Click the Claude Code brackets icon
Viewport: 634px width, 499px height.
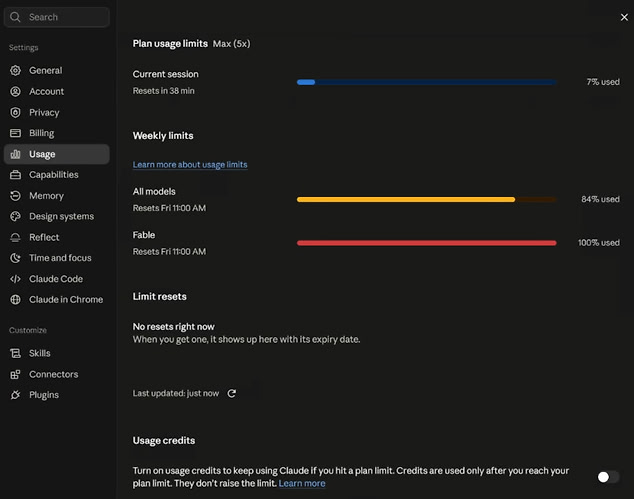[x=15, y=279]
